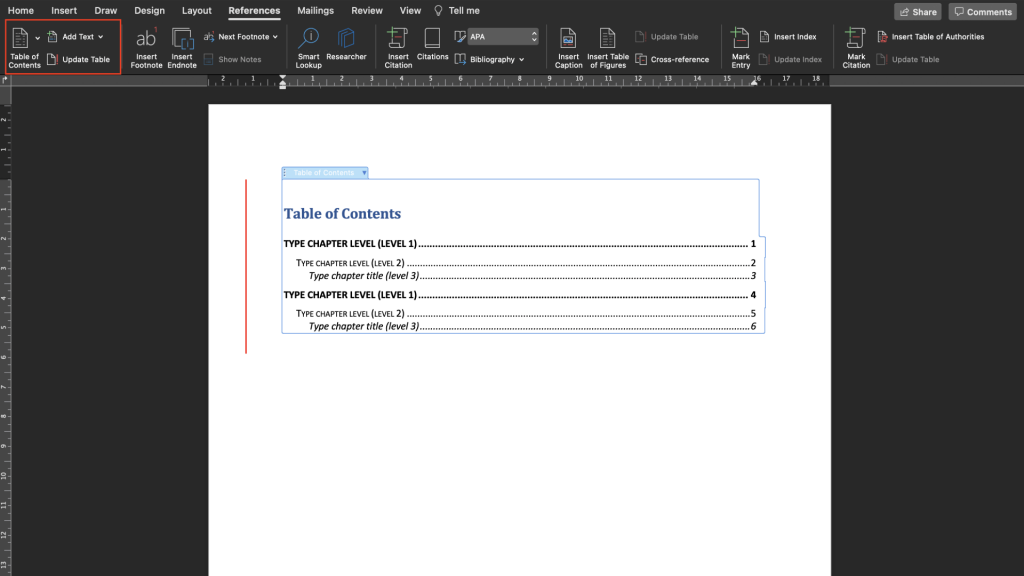Open the Researcher tool
The height and width of the screenshot is (576, 1024).
tap(346, 44)
